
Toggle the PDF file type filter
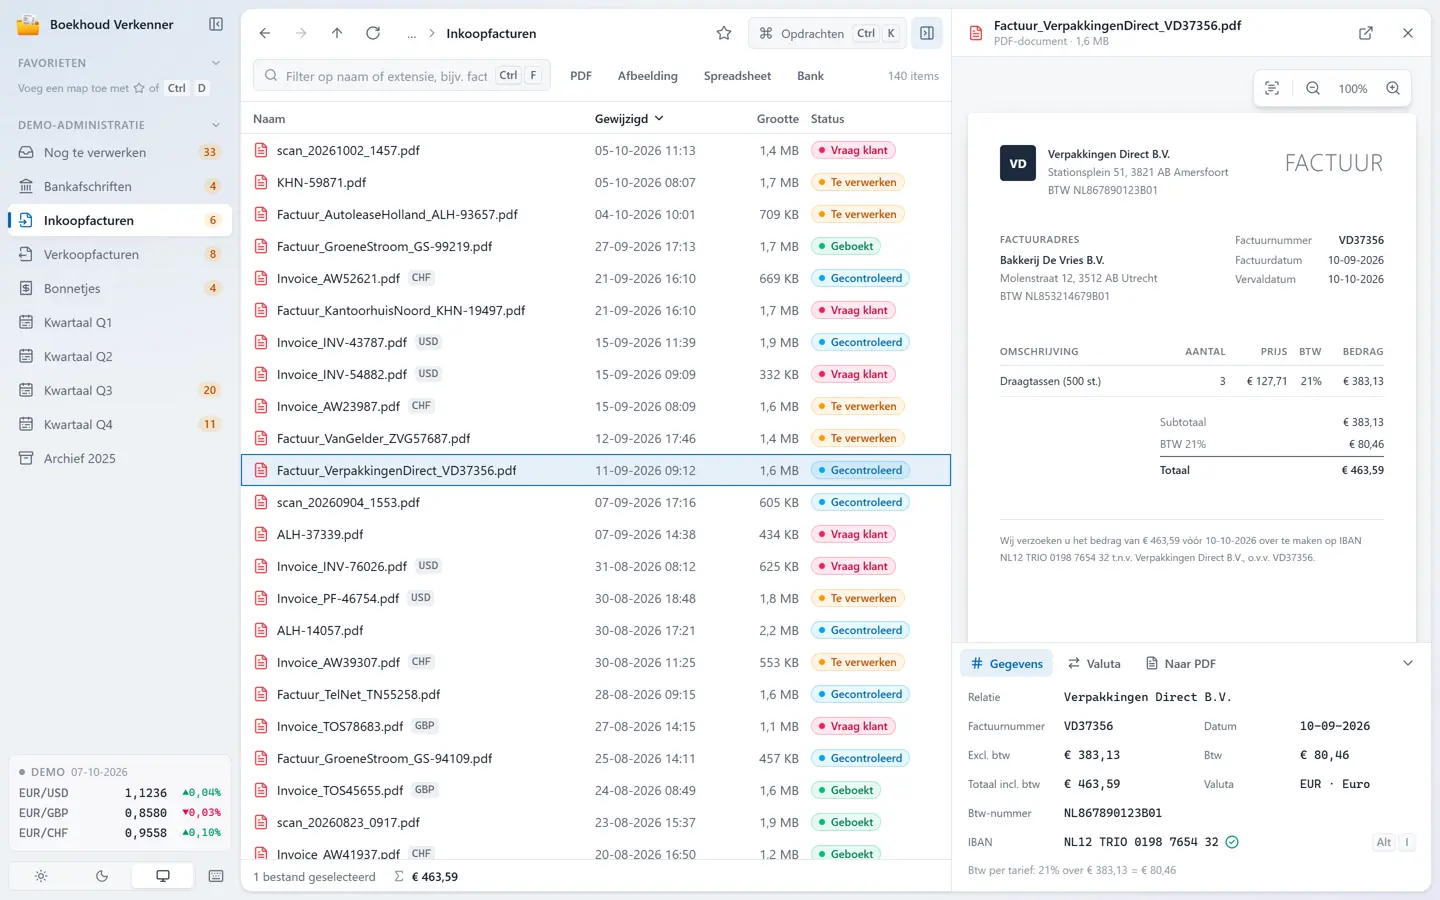(x=581, y=76)
